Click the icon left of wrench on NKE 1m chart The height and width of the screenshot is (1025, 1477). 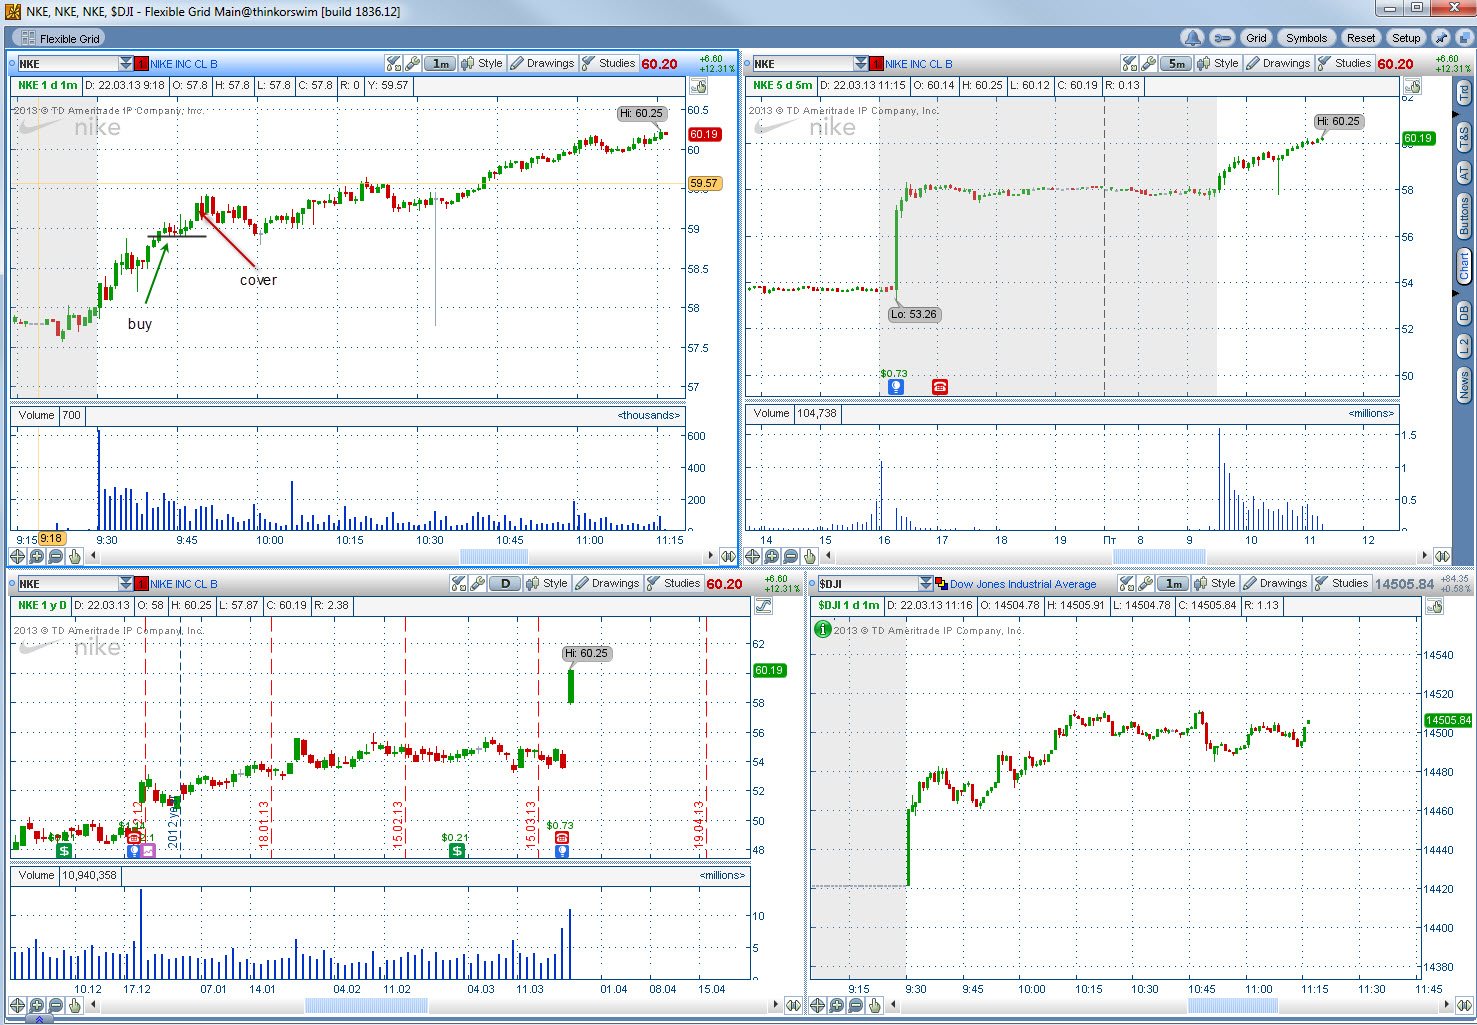click(394, 63)
